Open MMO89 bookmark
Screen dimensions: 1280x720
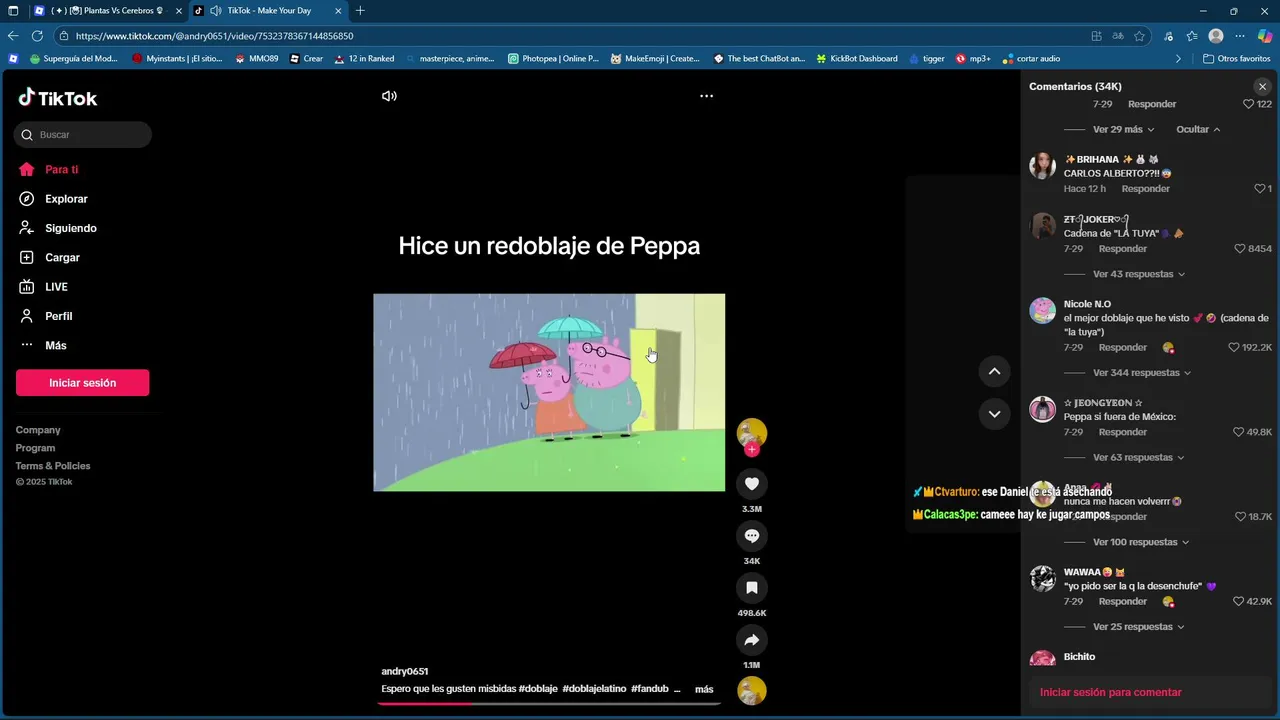coord(256,59)
